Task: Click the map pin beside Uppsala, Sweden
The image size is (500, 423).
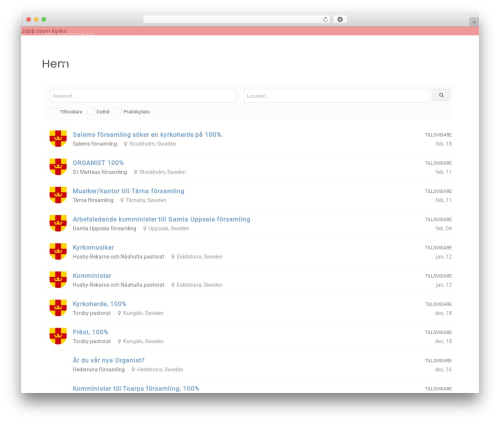Action: click(145, 229)
